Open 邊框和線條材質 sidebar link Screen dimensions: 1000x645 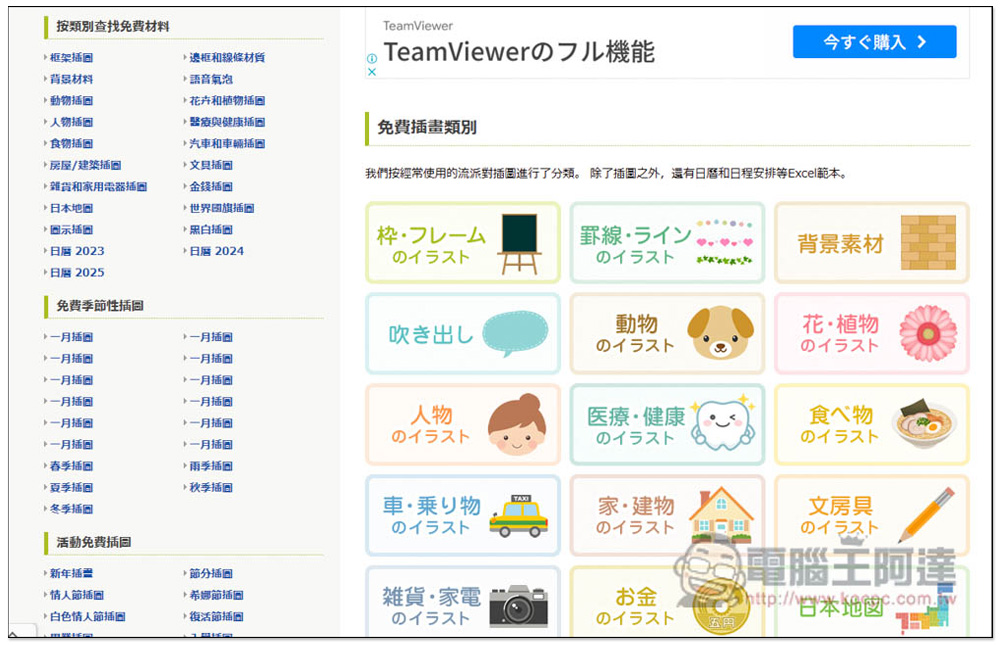tap(227, 57)
